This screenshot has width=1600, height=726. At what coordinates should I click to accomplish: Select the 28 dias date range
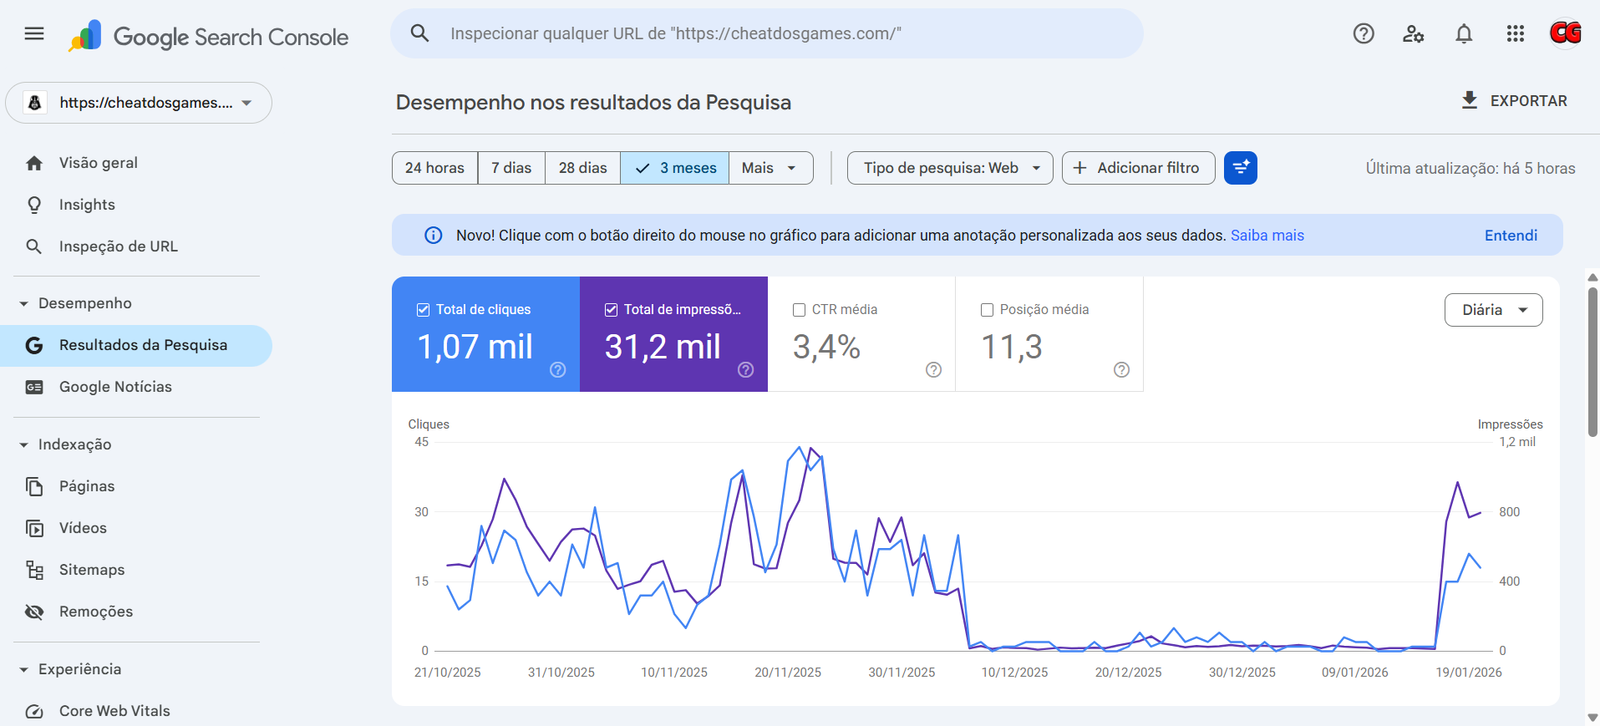tap(582, 168)
